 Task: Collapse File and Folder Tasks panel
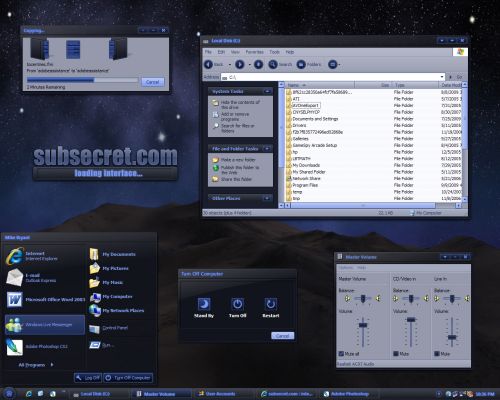point(267,148)
